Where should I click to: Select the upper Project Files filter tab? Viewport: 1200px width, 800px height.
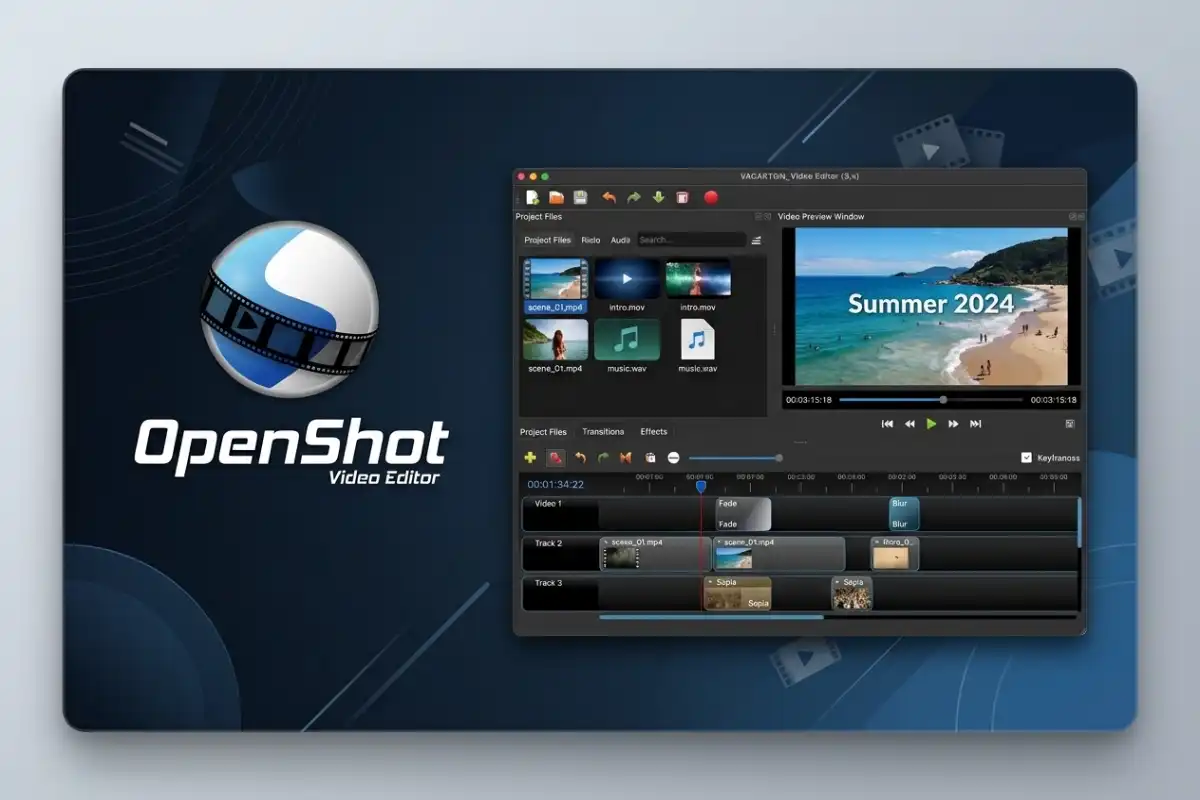(x=548, y=240)
